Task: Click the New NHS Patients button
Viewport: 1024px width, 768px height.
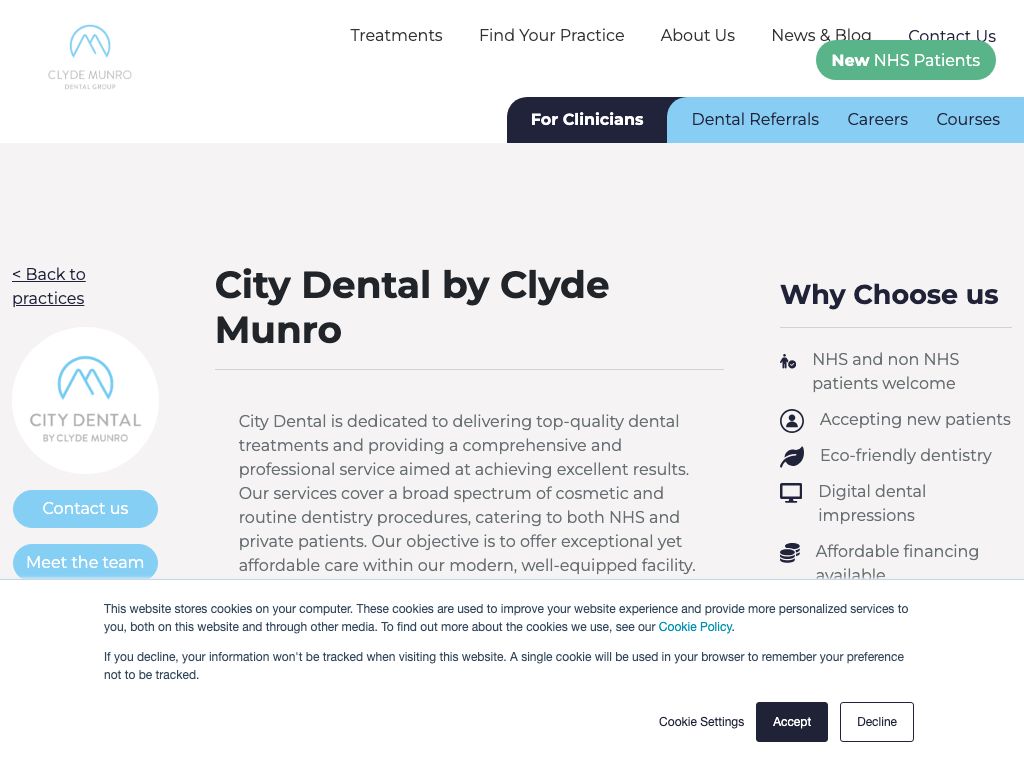Action: pos(905,60)
